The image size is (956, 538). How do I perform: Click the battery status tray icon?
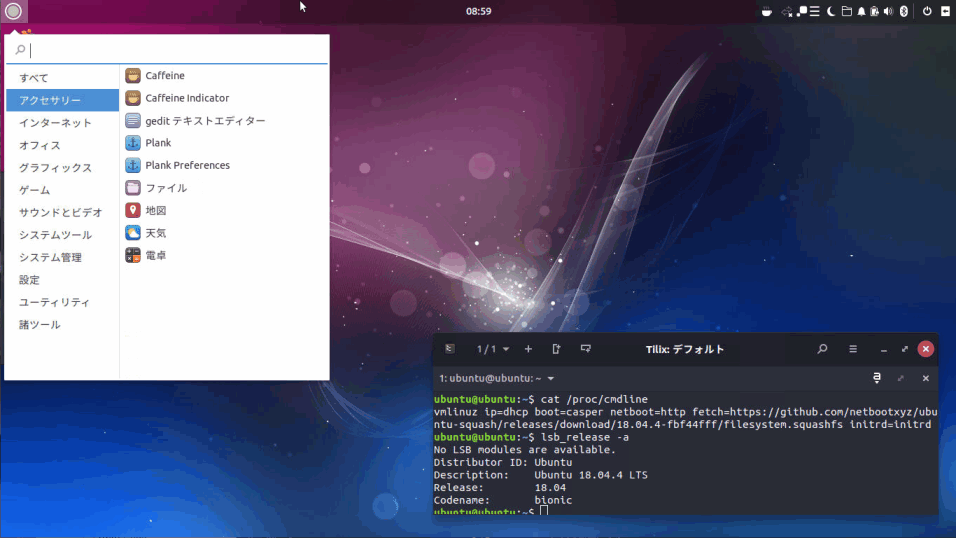click(x=874, y=12)
